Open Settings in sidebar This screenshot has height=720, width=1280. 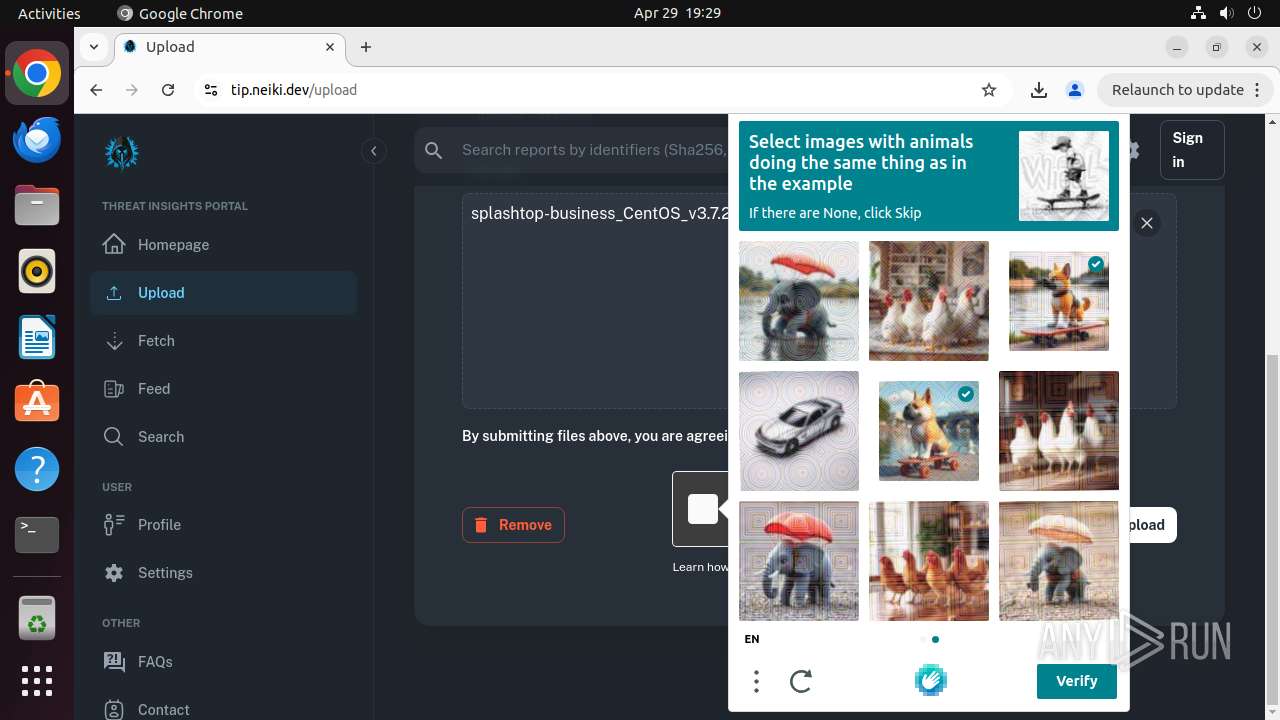click(223, 573)
